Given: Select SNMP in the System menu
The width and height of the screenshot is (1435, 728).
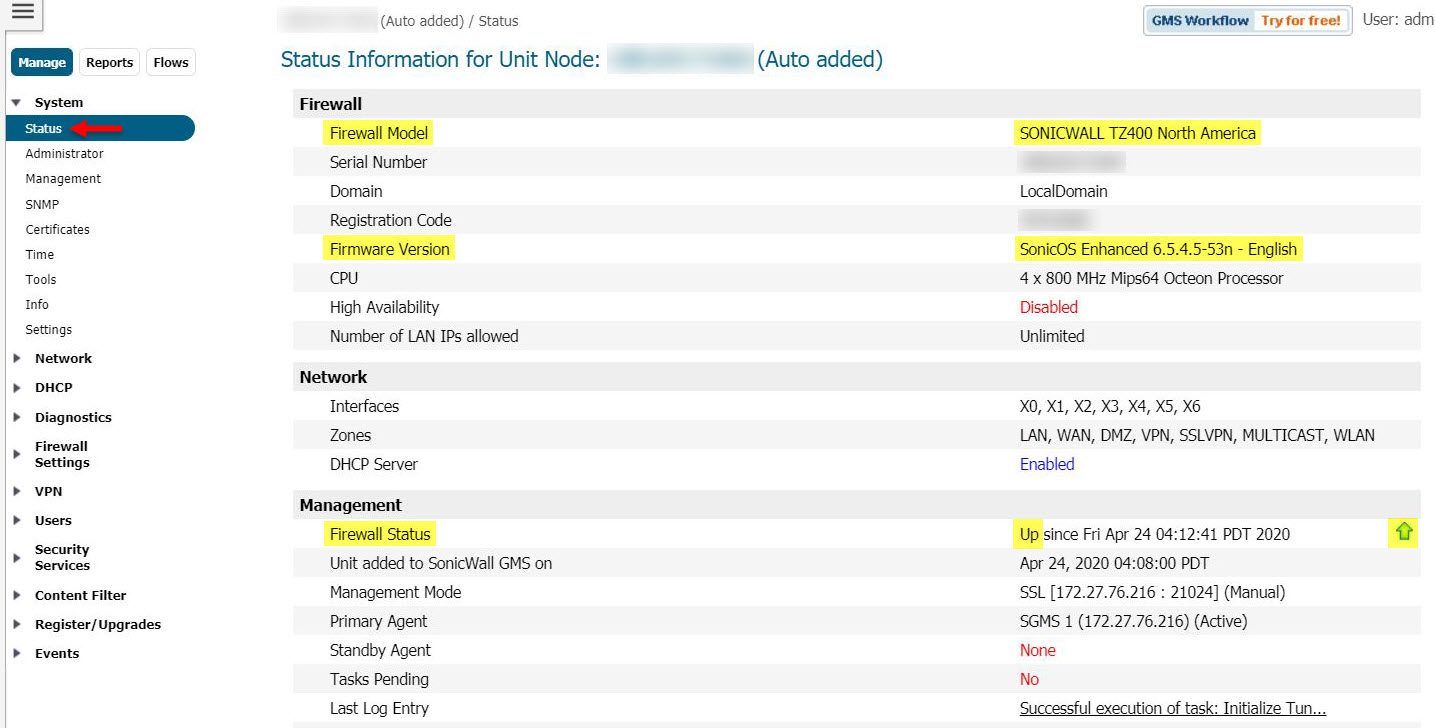Looking at the screenshot, I should (42, 204).
